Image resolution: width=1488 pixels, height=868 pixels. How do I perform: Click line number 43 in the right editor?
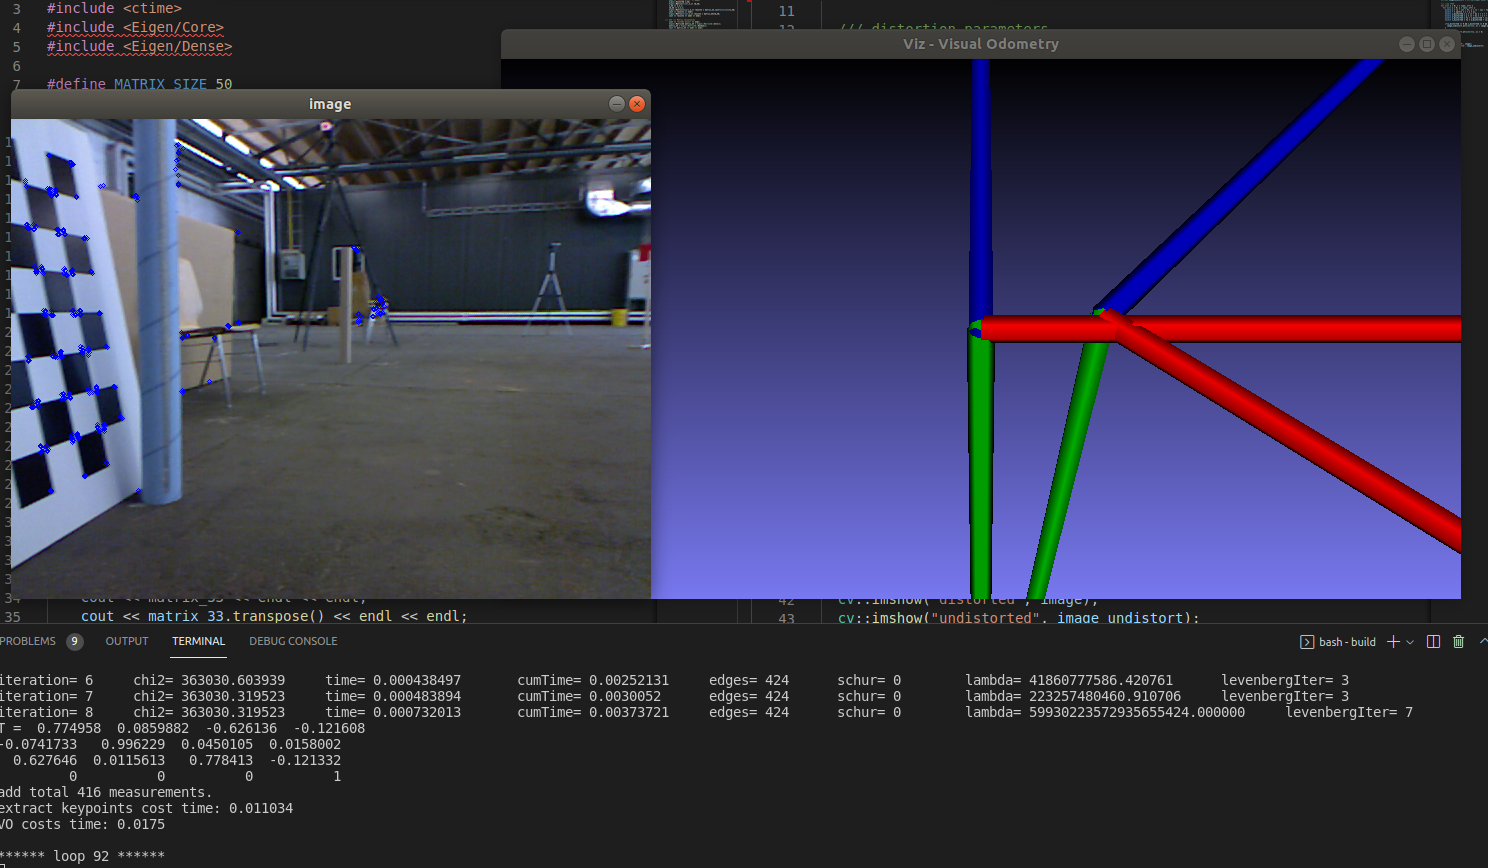point(786,618)
